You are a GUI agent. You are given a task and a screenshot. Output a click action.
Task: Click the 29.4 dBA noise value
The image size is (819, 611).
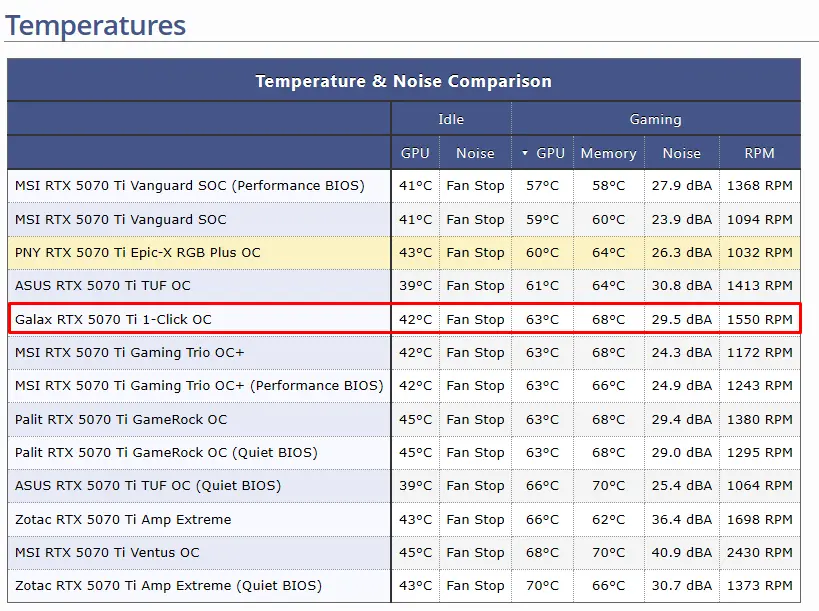click(x=682, y=419)
